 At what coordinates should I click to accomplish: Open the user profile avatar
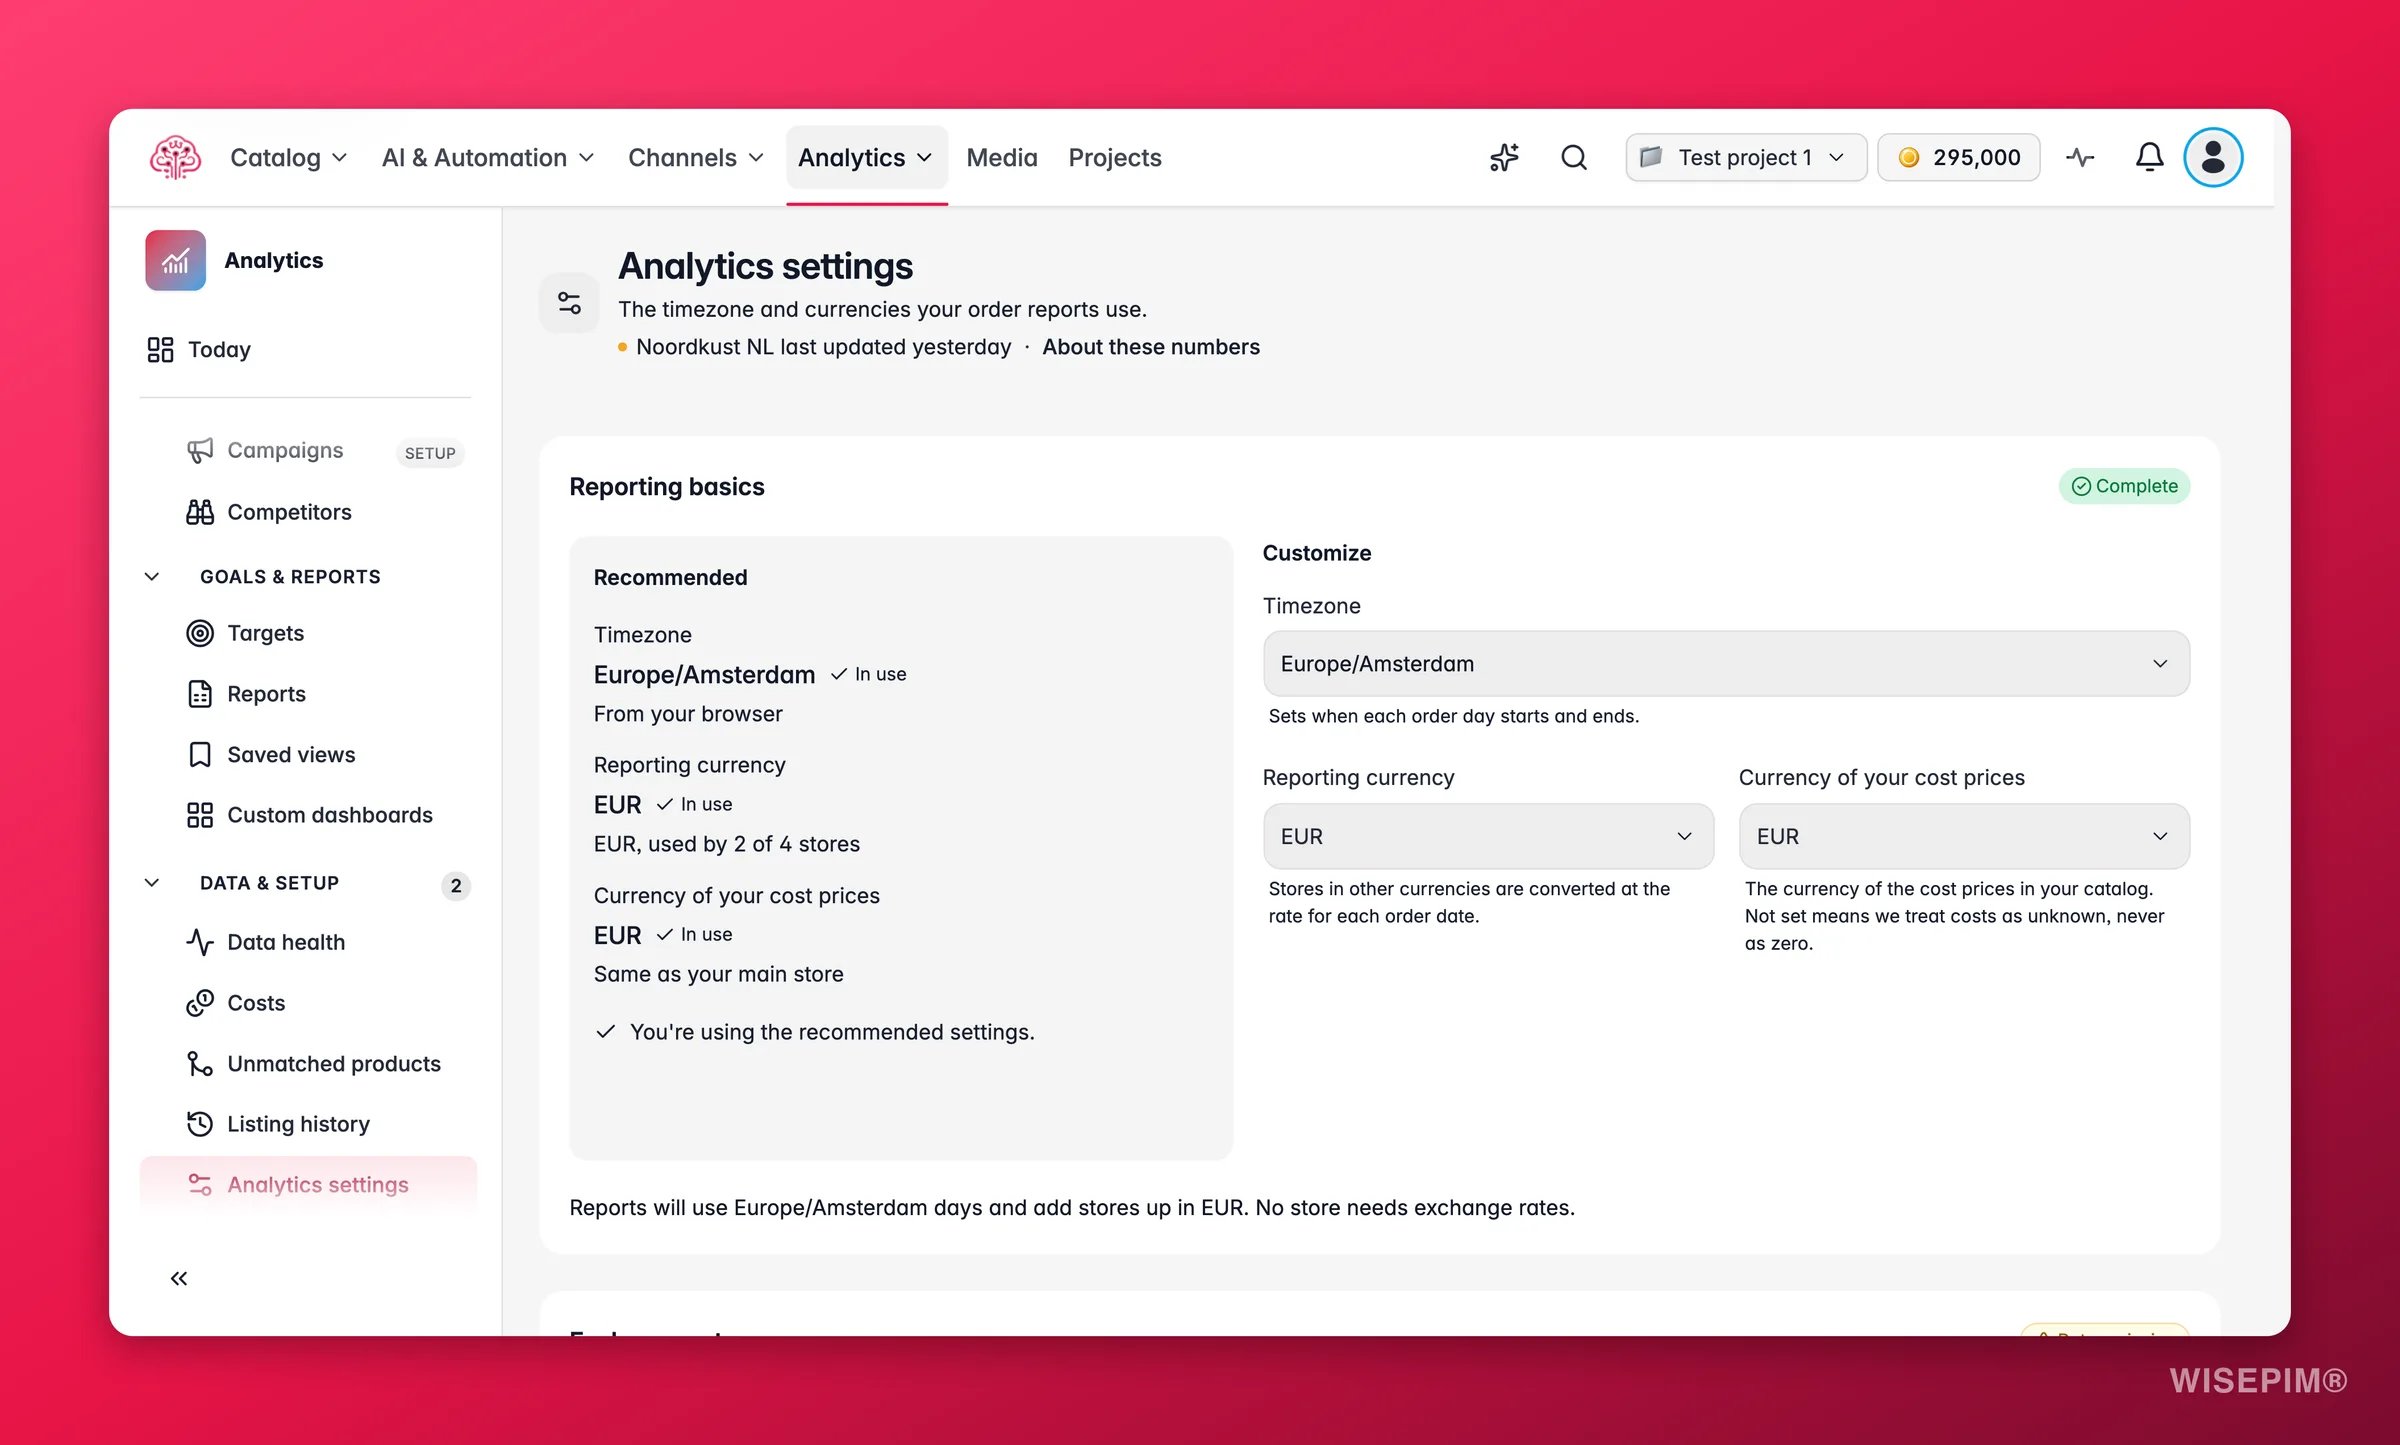(x=2213, y=157)
